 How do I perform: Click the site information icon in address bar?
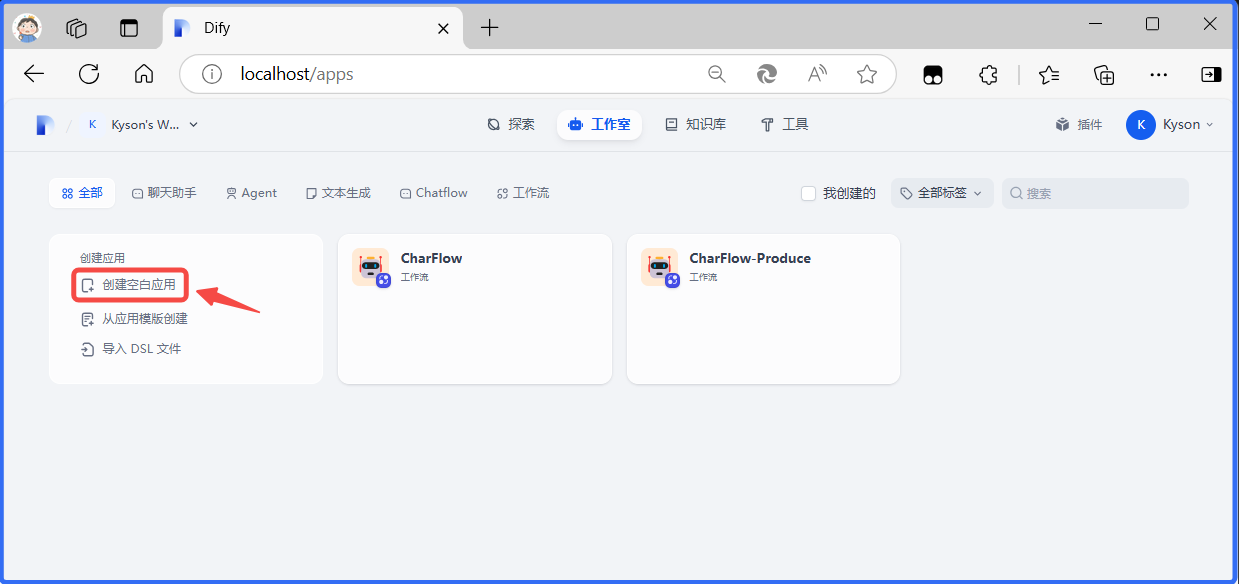(211, 74)
